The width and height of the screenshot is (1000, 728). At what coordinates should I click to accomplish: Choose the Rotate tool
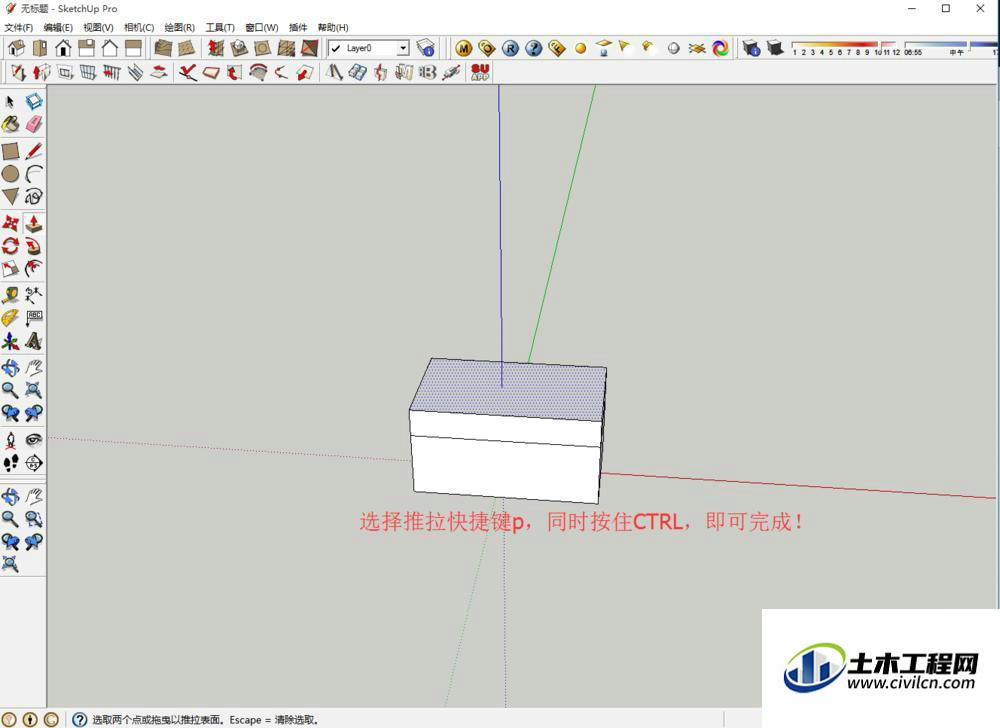pyautogui.click(x=10, y=246)
